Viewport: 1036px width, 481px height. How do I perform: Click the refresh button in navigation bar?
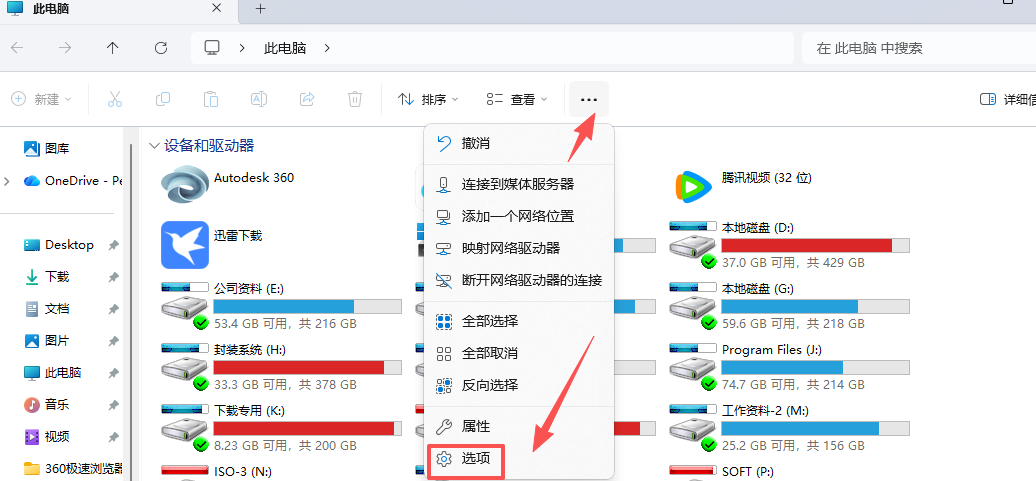pos(161,48)
